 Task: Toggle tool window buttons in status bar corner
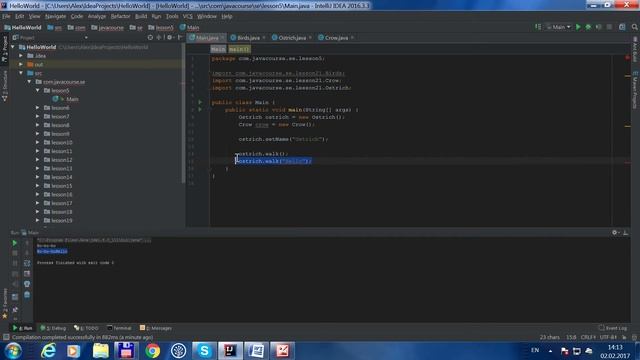(6, 337)
